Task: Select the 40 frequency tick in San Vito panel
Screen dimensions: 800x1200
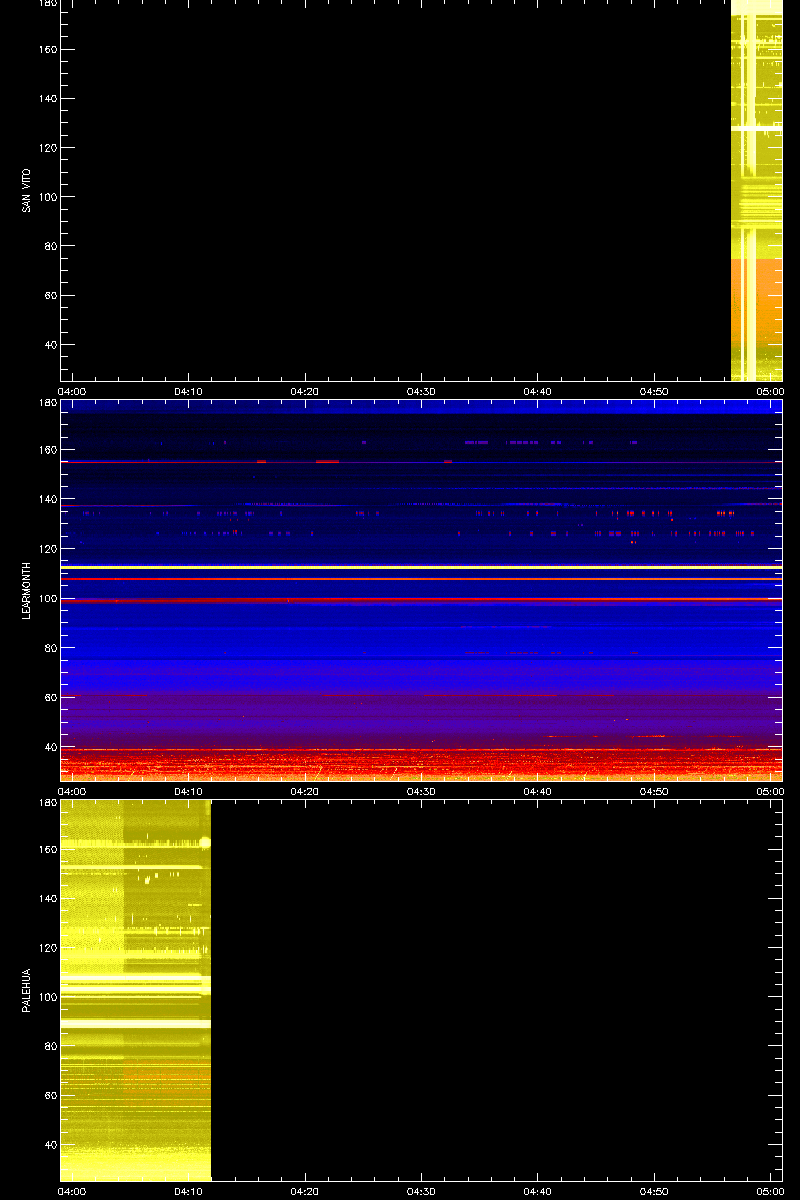Action: click(x=50, y=345)
